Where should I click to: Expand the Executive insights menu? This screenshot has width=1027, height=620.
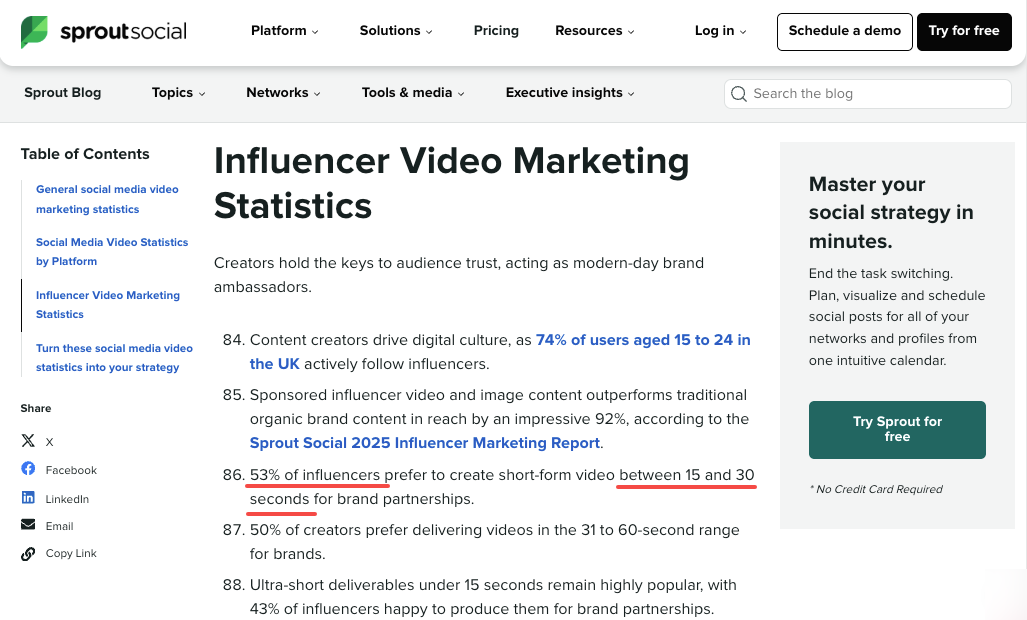coord(570,93)
